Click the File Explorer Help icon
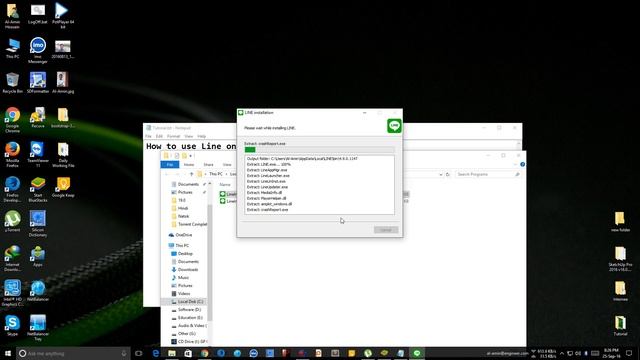The image size is (640, 360). tap(522, 164)
